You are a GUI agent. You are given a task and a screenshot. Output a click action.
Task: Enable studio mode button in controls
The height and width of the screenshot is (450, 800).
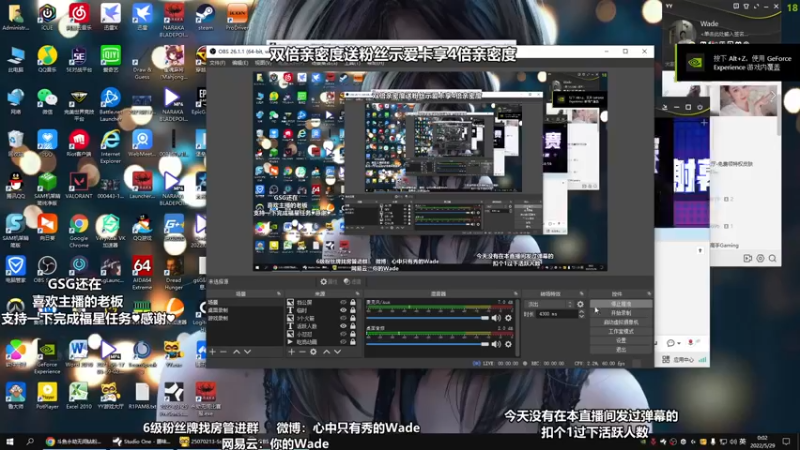click(x=621, y=332)
